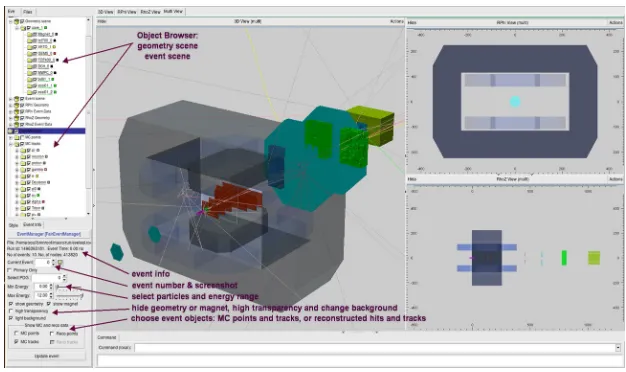Click the Current Event number field
The height and width of the screenshot is (372, 626).
coord(44,262)
